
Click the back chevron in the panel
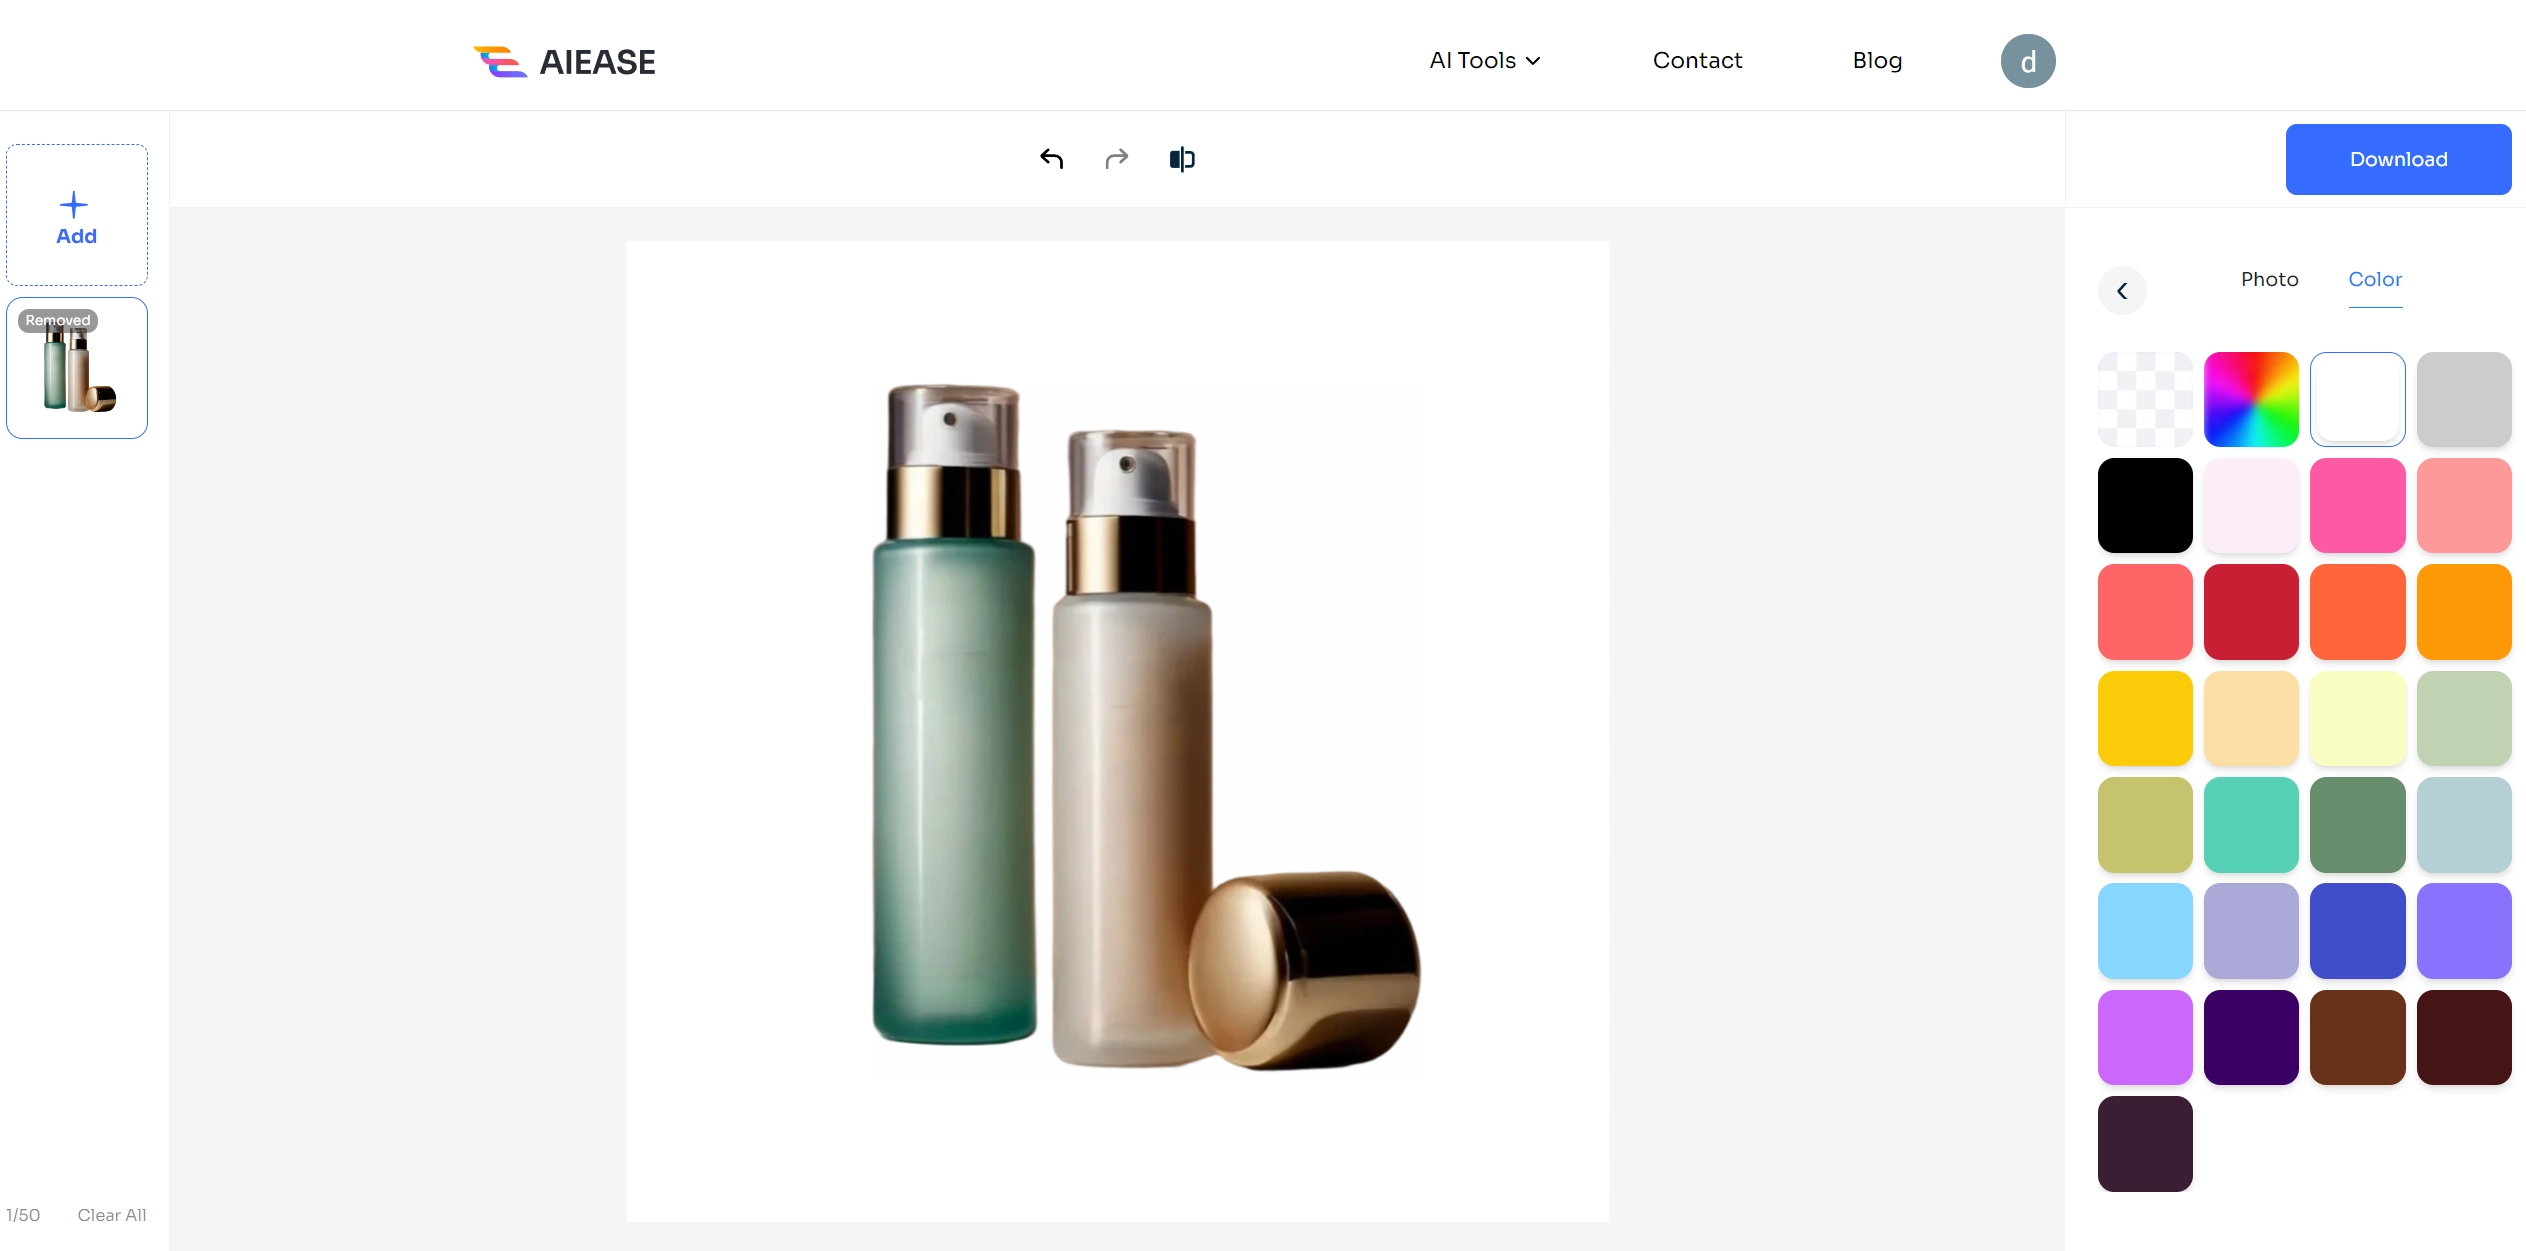pos(2122,291)
